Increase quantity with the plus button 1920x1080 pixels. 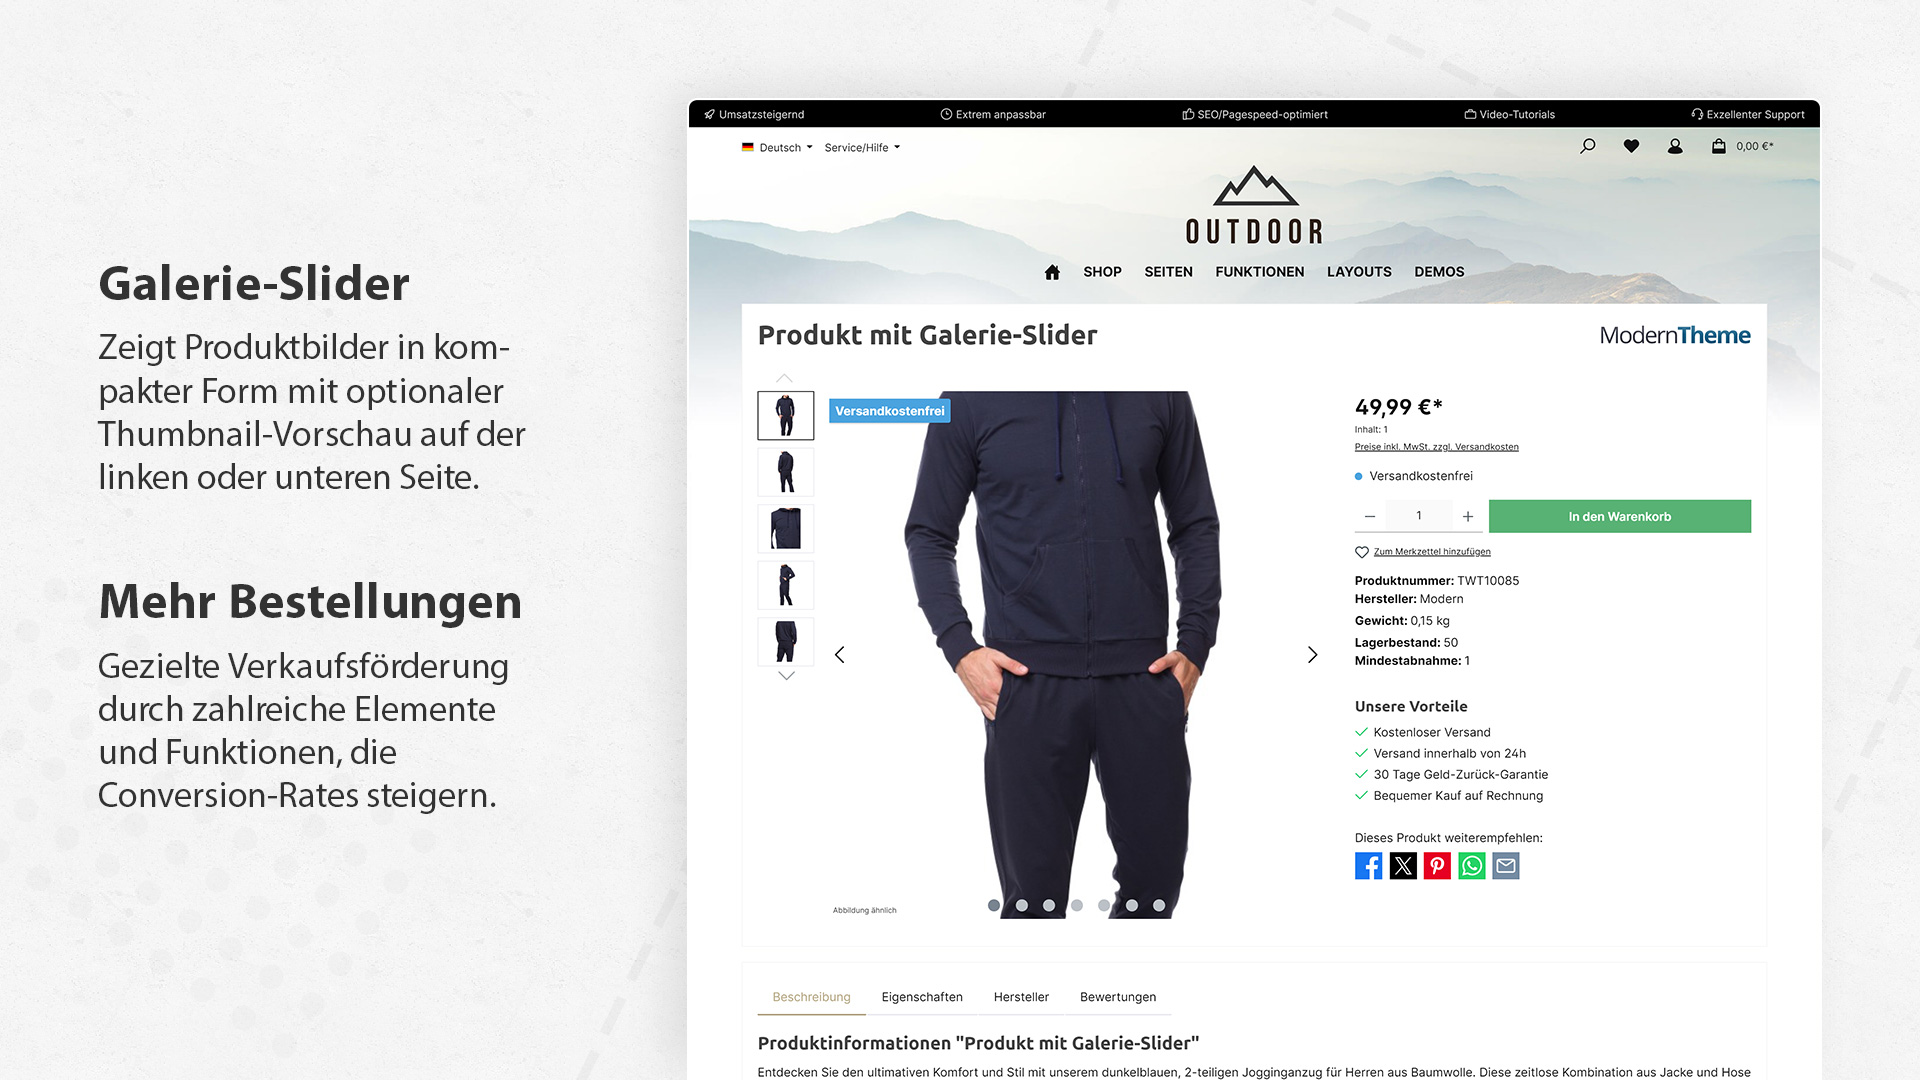coord(1467,517)
